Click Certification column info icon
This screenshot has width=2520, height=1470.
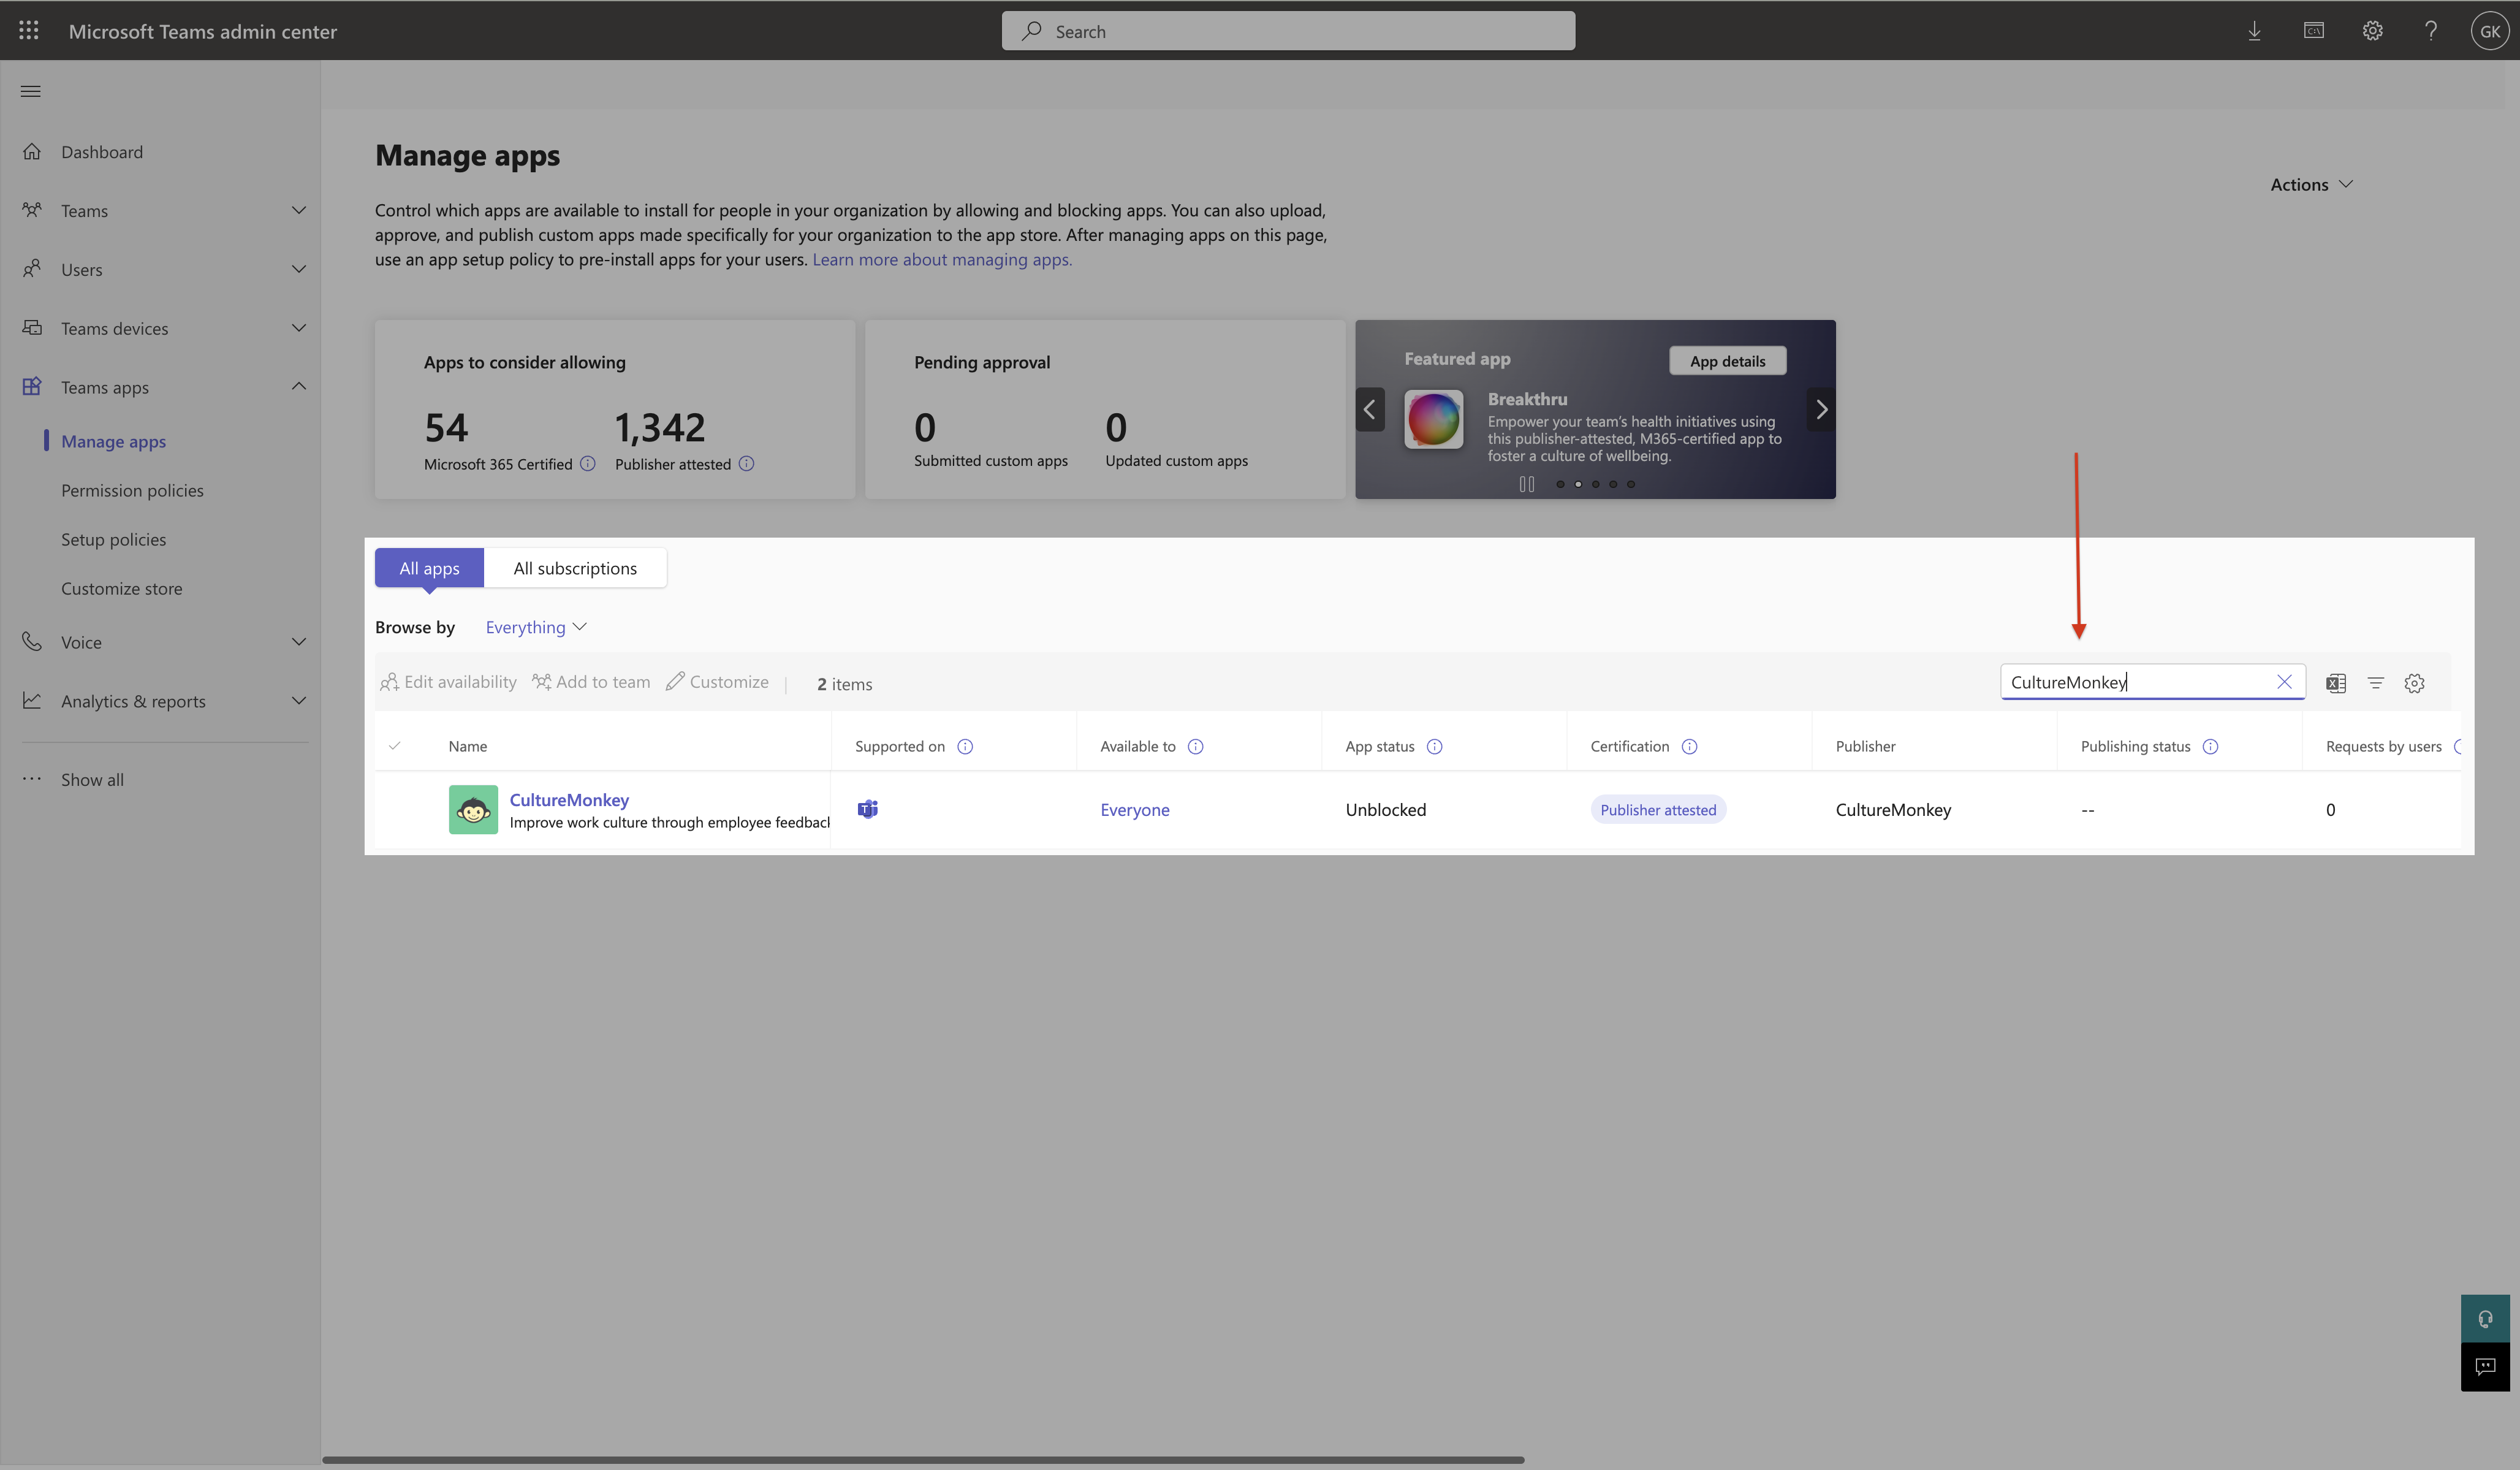1689,746
